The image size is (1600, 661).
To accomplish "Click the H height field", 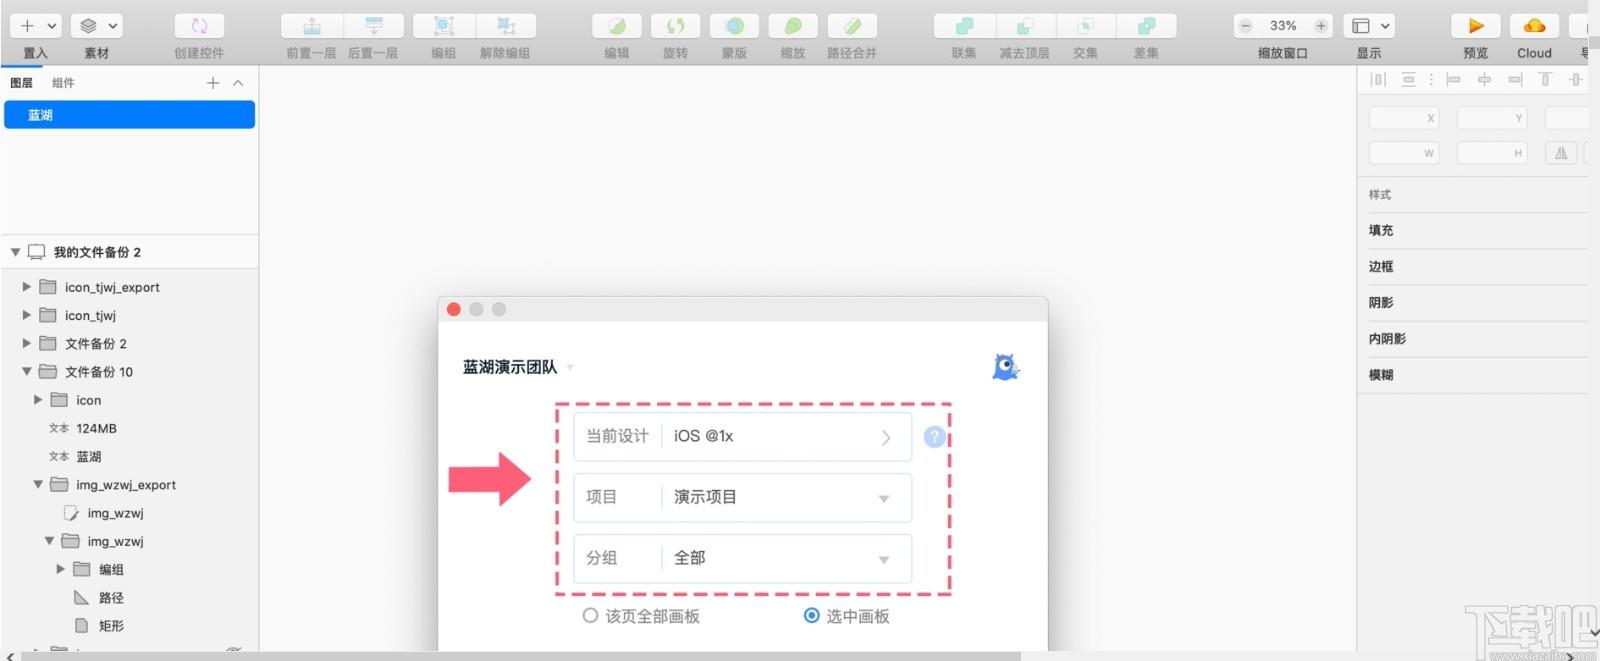I will coord(1492,153).
